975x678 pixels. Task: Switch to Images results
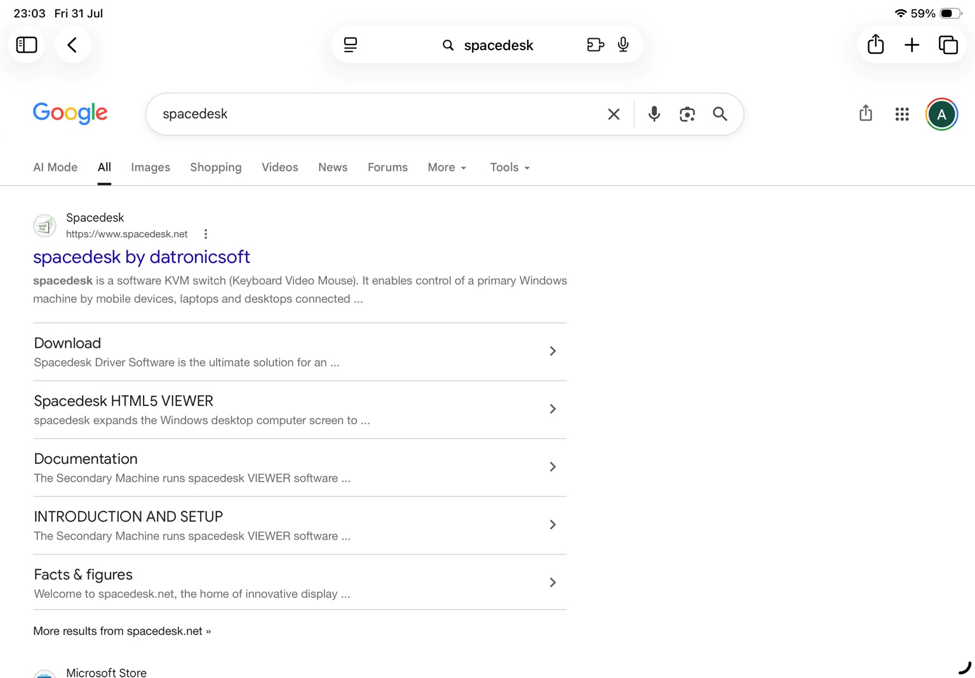(150, 167)
